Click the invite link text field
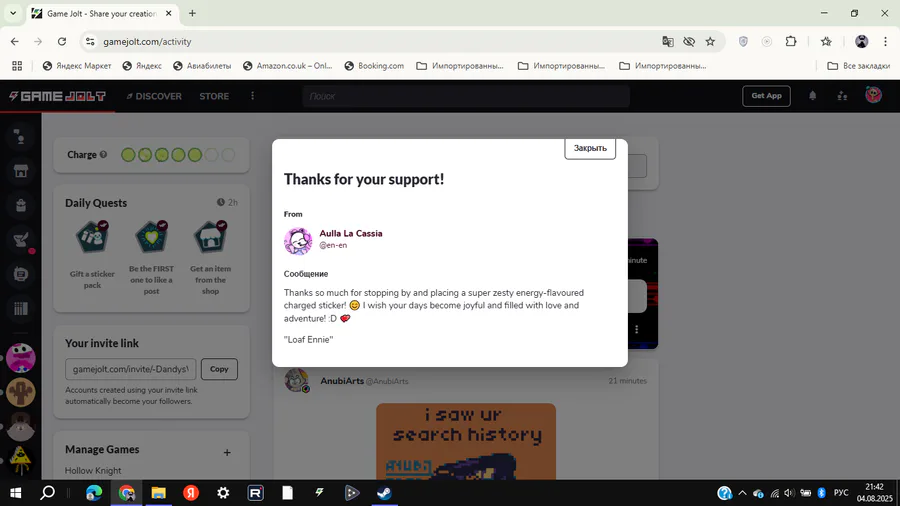 click(x=130, y=369)
